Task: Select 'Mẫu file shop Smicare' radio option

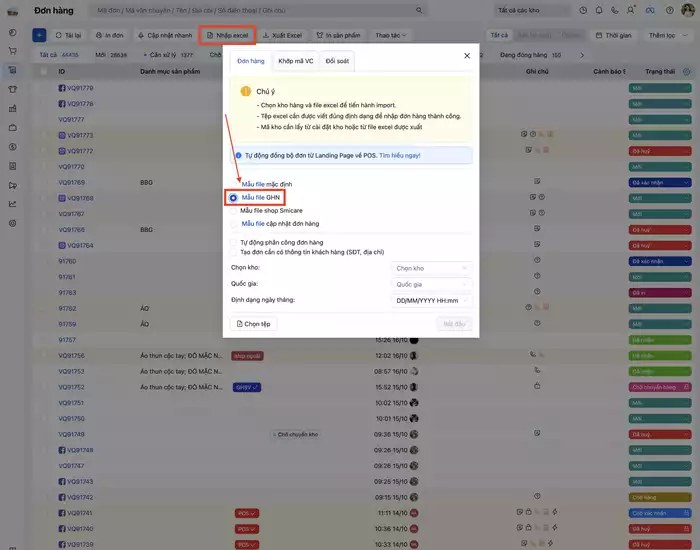Action: point(233,211)
